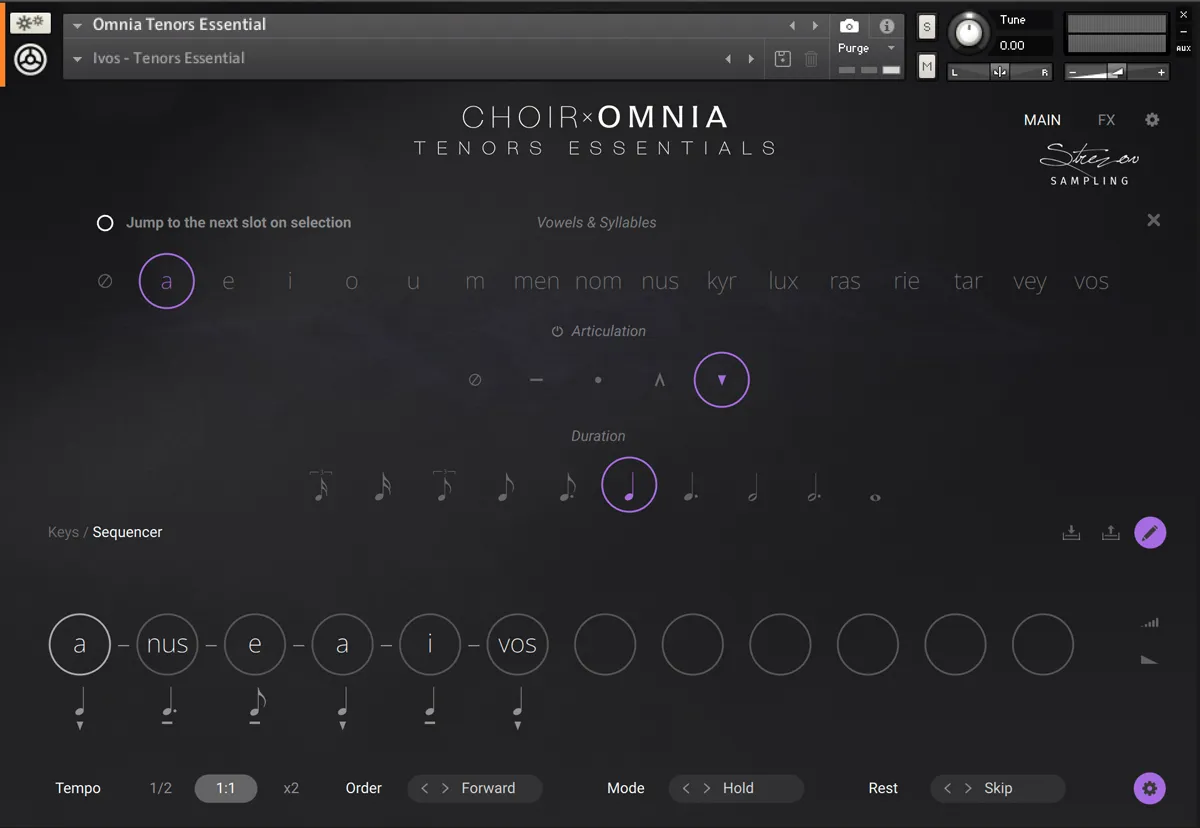Go to previous preset with left arrow

[728, 59]
